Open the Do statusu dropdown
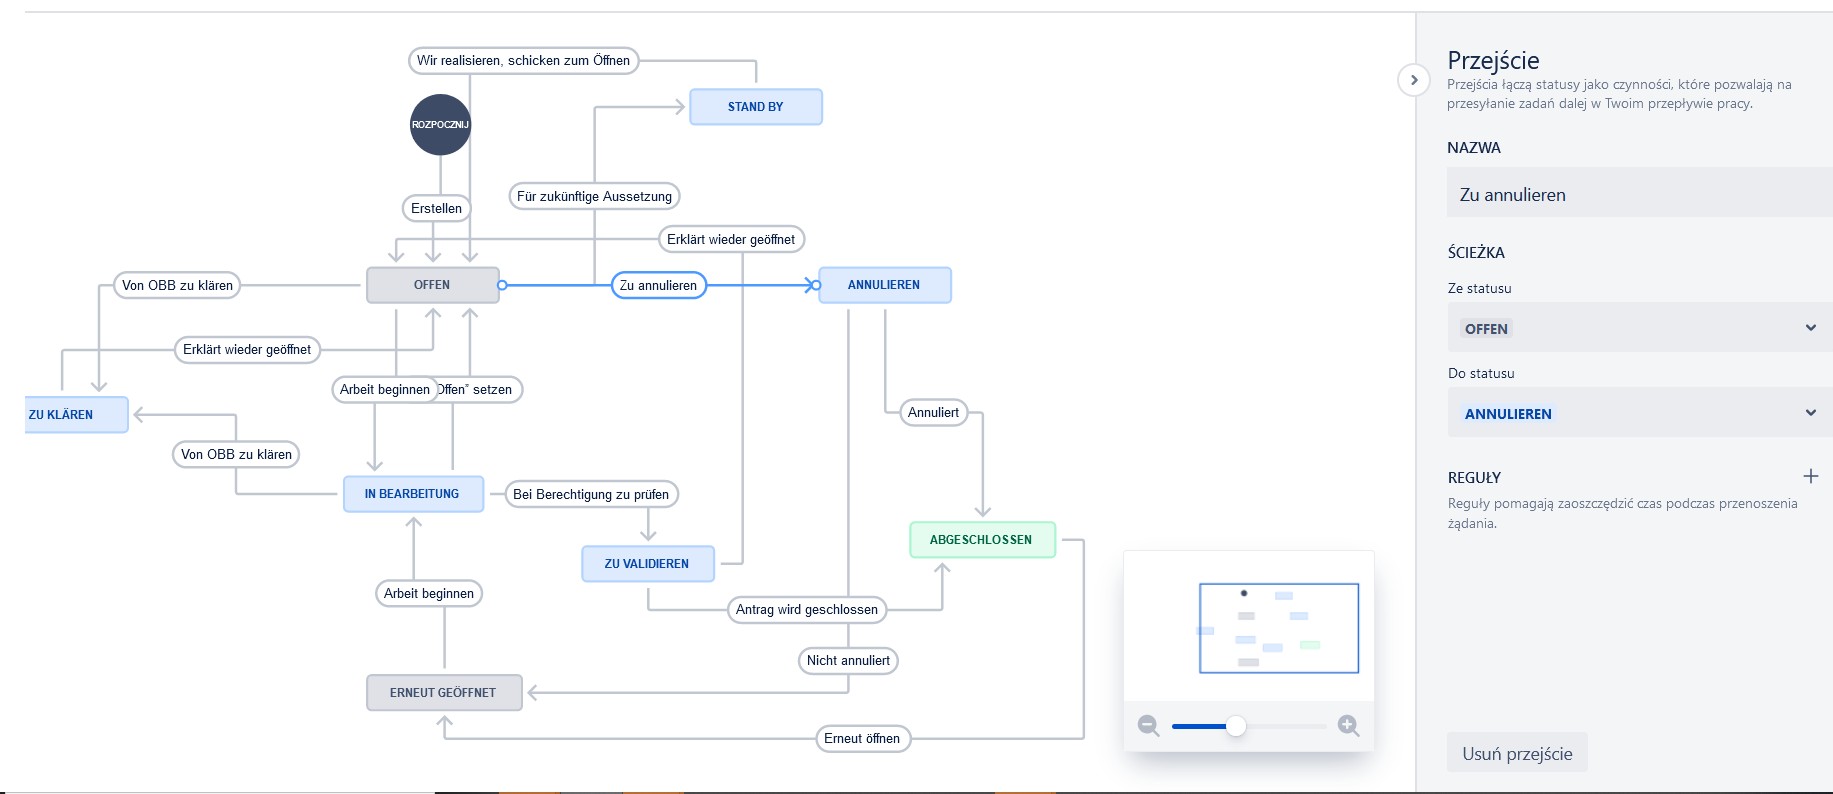1833x794 pixels. 1640,413
